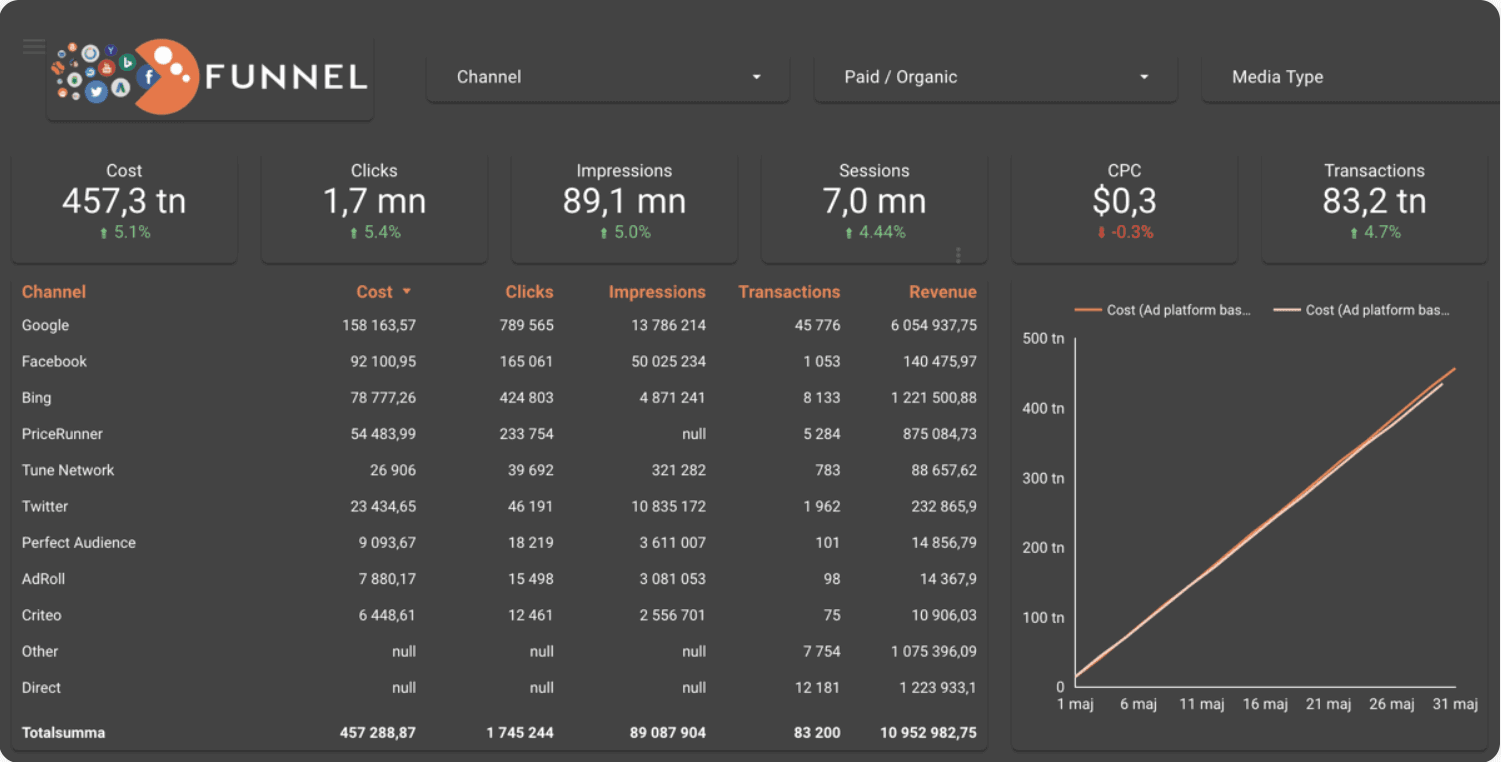
Task: Click total revenue value 10 952 982,75
Action: coord(929,733)
